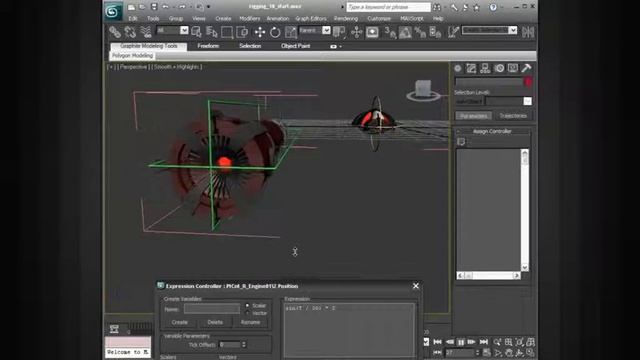Switch to the Freeform ribbon tab
Screen dimensions: 640x360
[209, 46]
